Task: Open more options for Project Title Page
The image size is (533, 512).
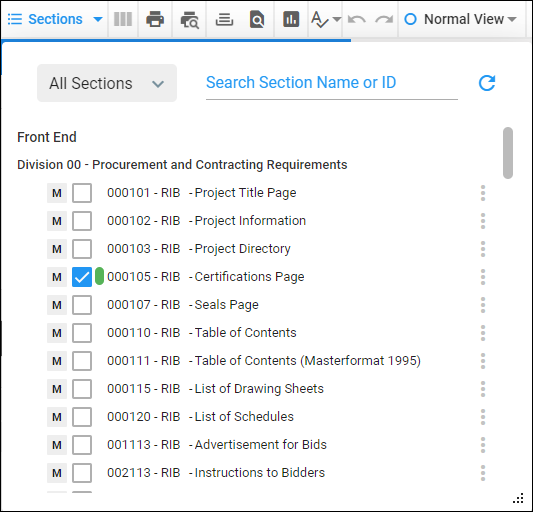Action: tap(483, 193)
